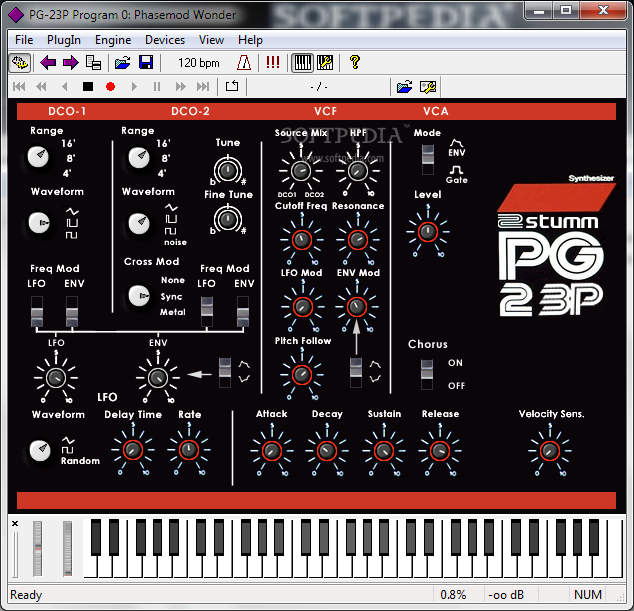
Task: Open the View menu
Action: pyautogui.click(x=211, y=40)
